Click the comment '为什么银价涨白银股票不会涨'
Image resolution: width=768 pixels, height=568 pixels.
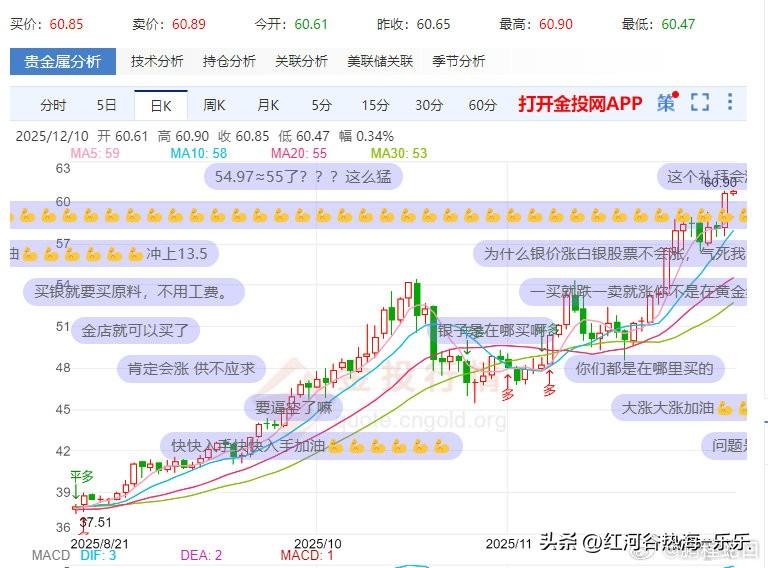point(610,253)
